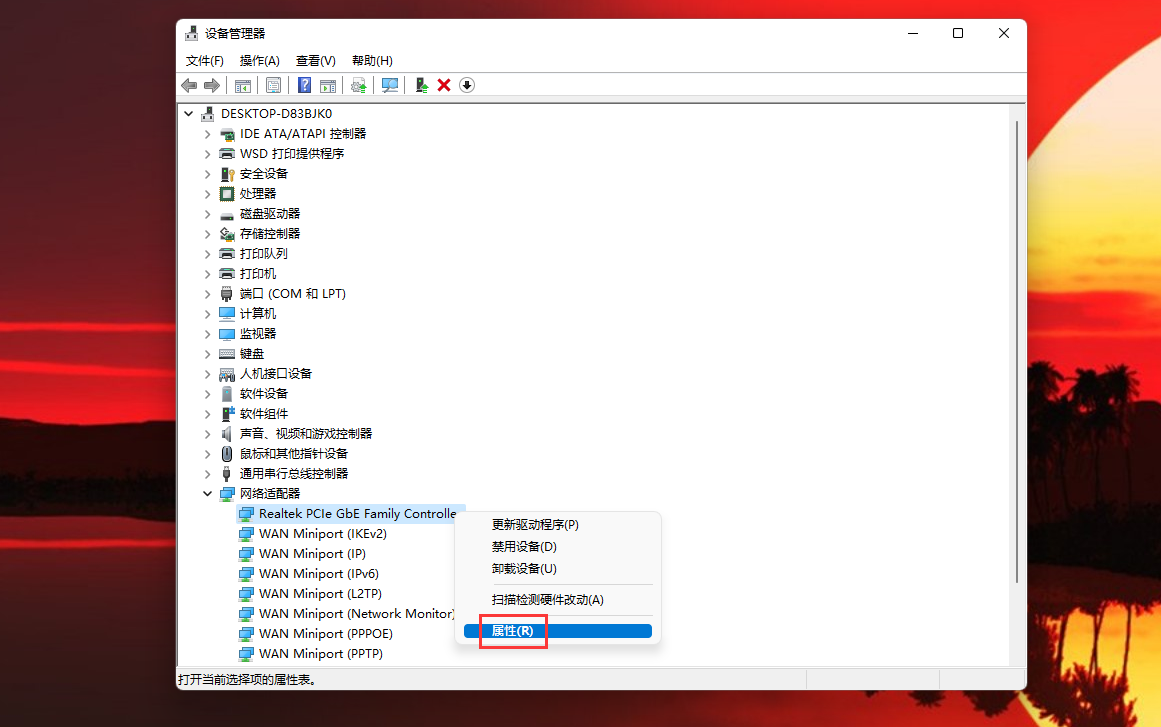This screenshot has width=1161, height=727.
Task: Select the DESKTOP-D83BJK0 root node
Action: 273,113
